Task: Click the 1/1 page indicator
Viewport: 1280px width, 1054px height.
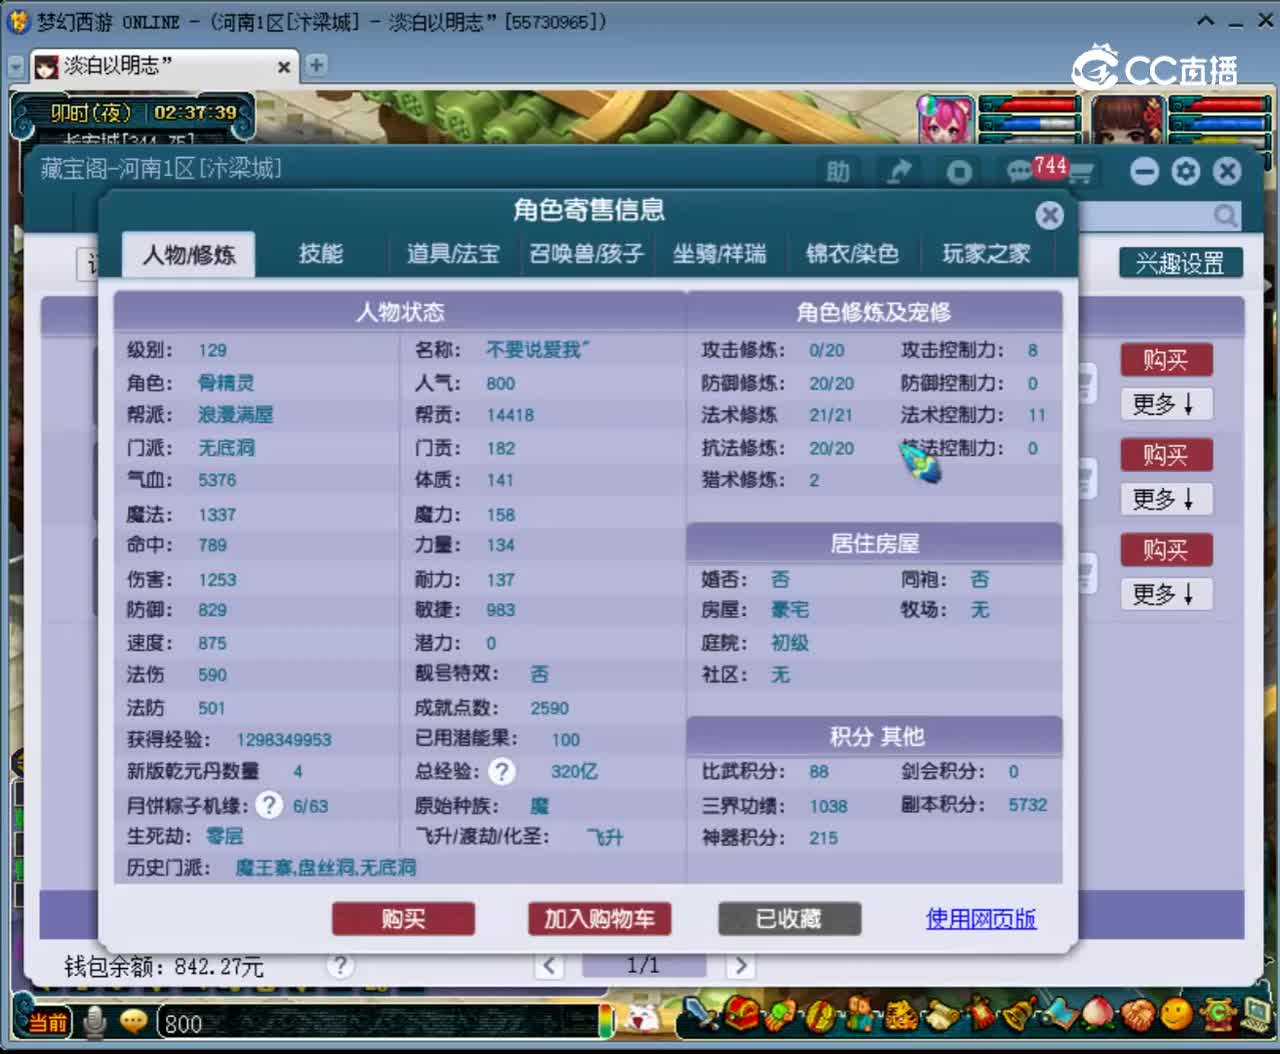Action: 643,965
